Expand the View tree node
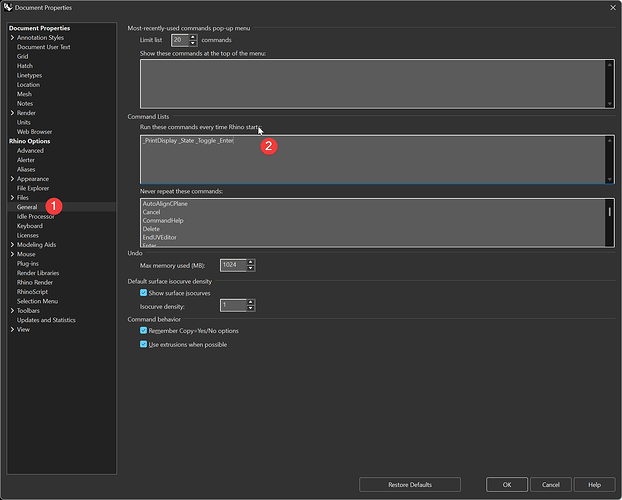This screenshot has height=500, width=622. coord(12,330)
